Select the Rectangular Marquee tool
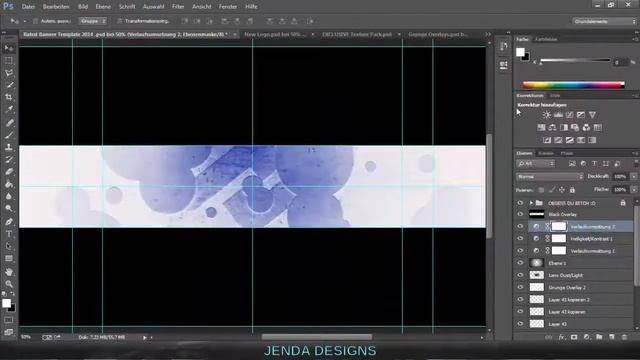Viewport: 640px width, 360px height. point(9,60)
